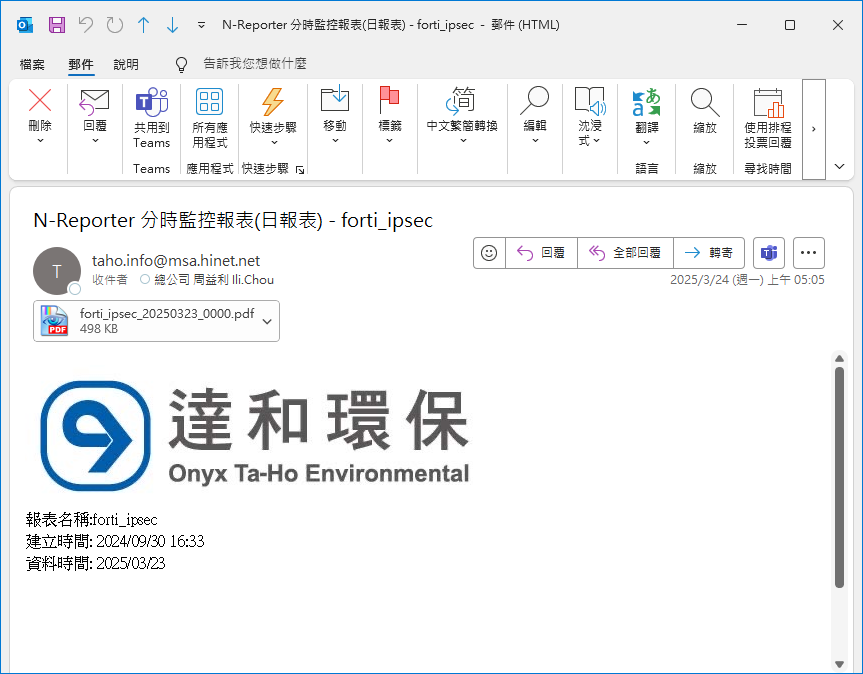Open the All Apps (所有應用程式) icon
The width and height of the screenshot is (863, 674).
pyautogui.click(x=209, y=101)
